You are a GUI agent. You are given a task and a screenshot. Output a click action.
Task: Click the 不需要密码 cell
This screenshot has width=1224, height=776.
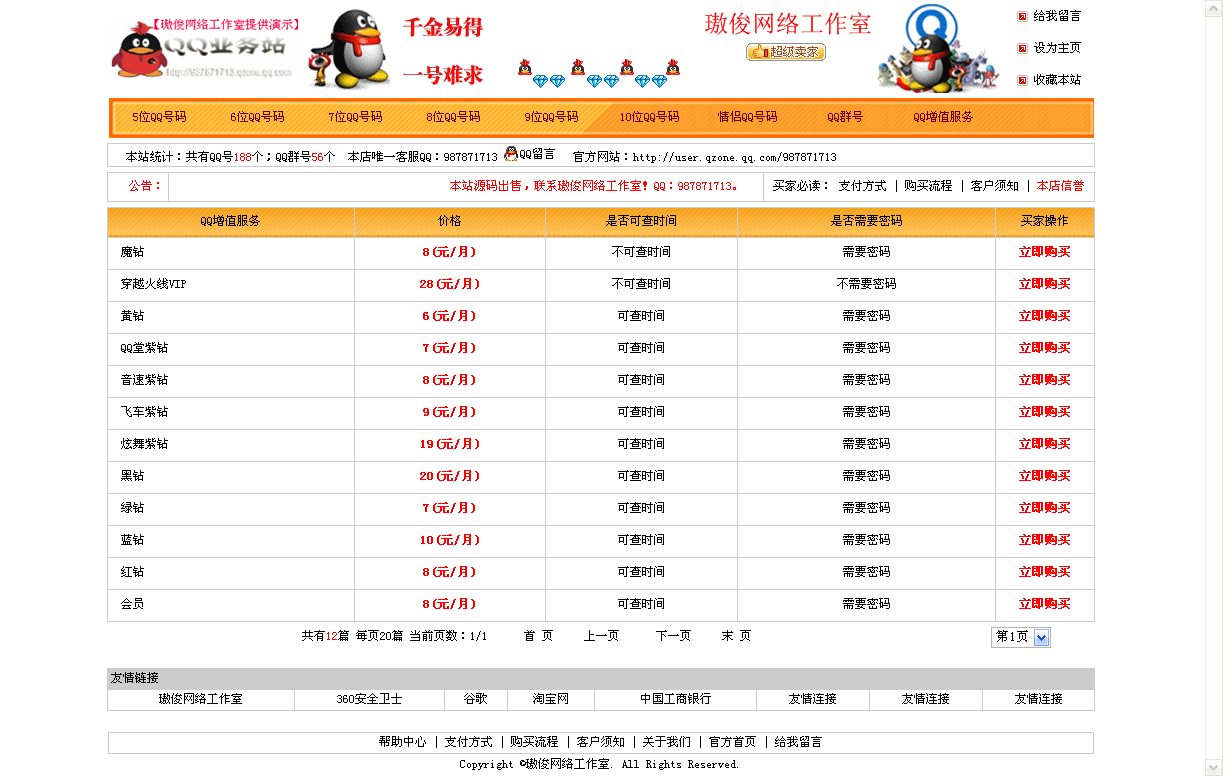(x=866, y=284)
